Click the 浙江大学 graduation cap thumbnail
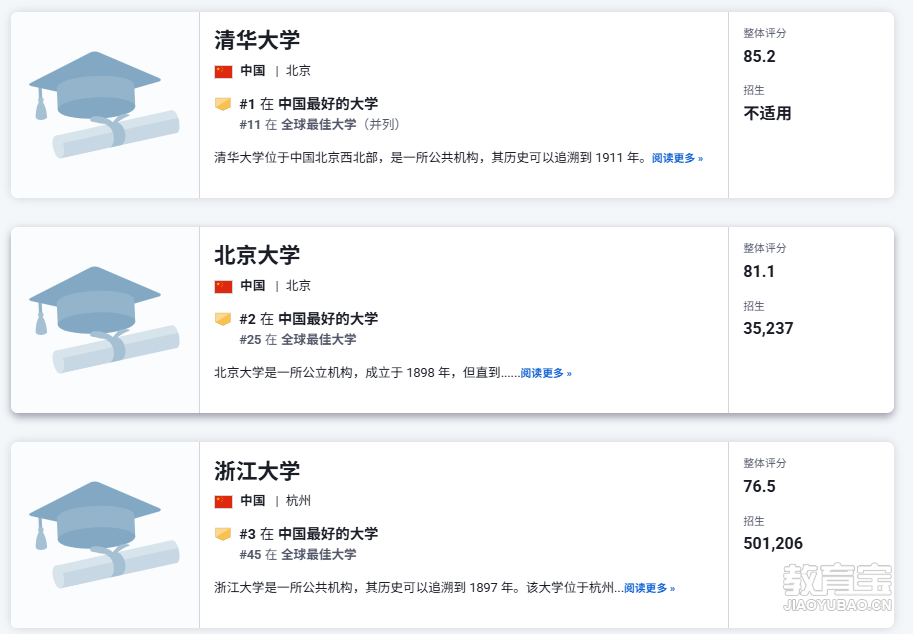Viewport: 913px width, 634px height. pyautogui.click(x=104, y=534)
